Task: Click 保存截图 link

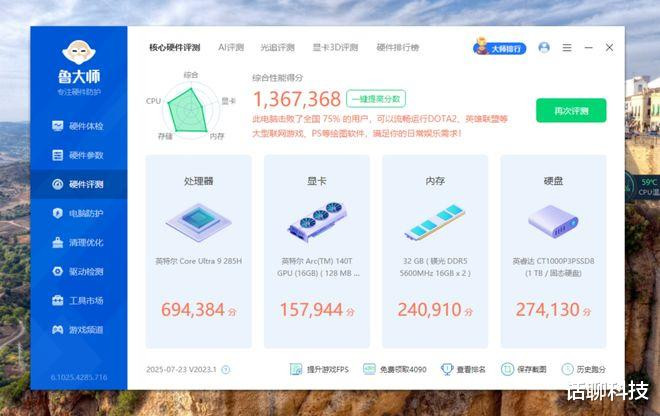Action: [x=524, y=369]
